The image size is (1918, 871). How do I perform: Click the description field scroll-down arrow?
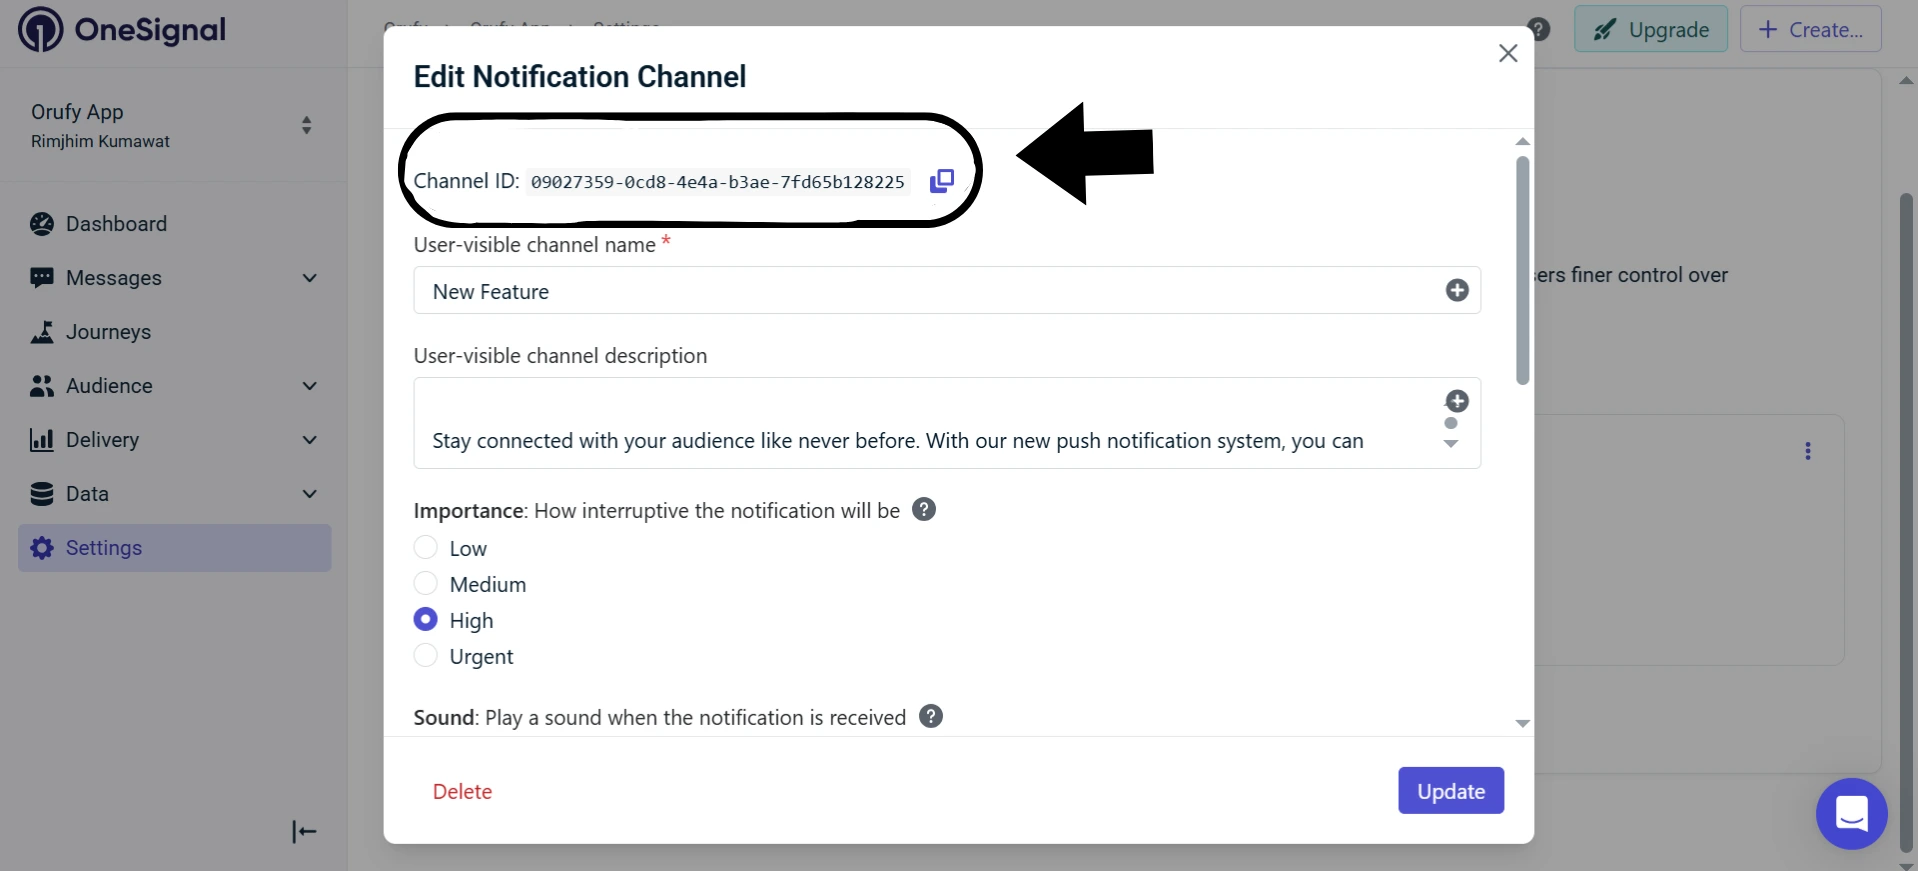[x=1451, y=444]
